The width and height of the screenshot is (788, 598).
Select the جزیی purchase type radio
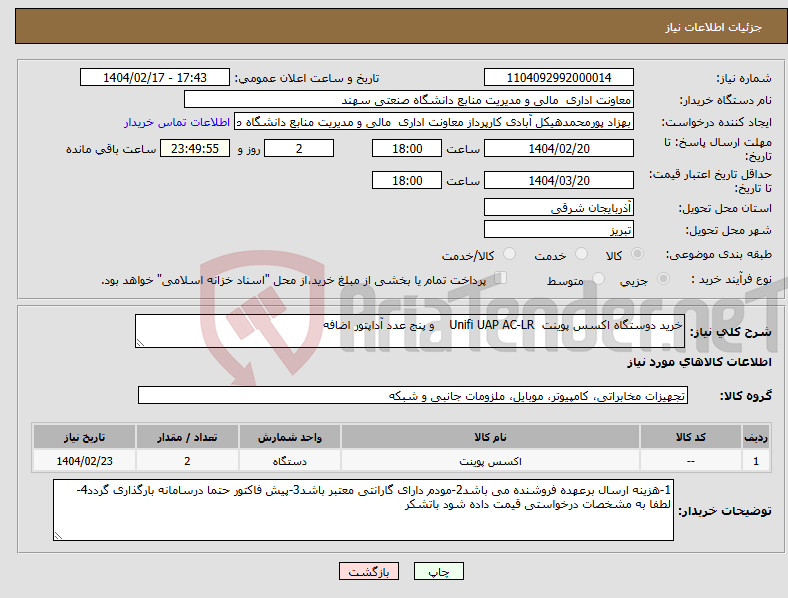click(663, 279)
